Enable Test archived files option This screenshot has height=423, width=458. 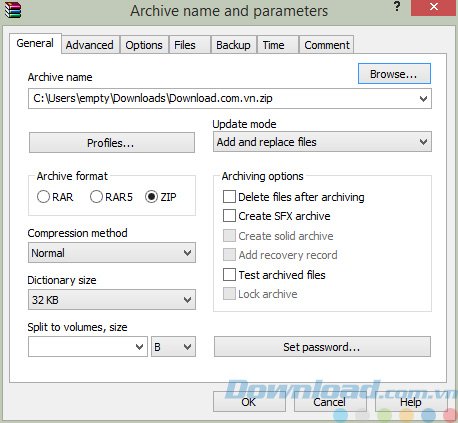(229, 275)
